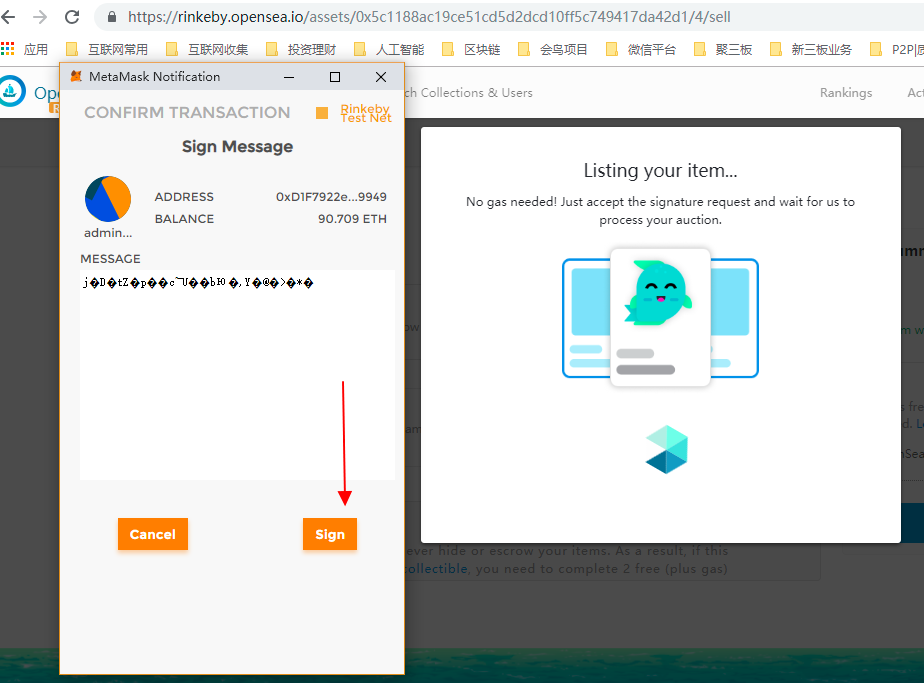The width and height of the screenshot is (924, 683).
Task: Open the 应用 apps grid icon
Action: click(x=8, y=49)
